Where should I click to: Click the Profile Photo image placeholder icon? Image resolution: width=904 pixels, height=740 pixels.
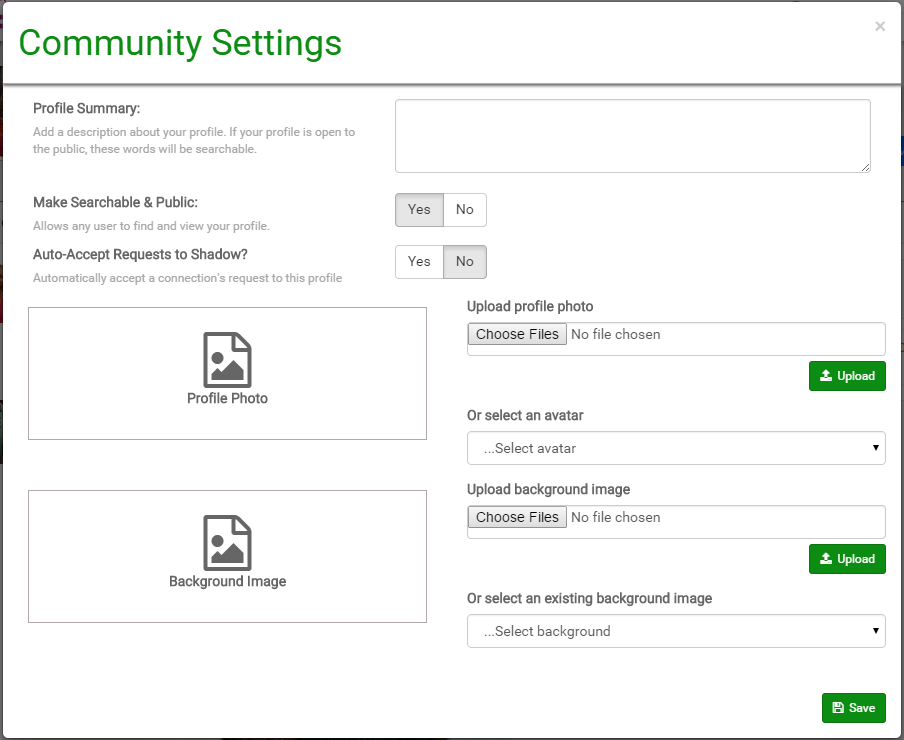[227, 359]
